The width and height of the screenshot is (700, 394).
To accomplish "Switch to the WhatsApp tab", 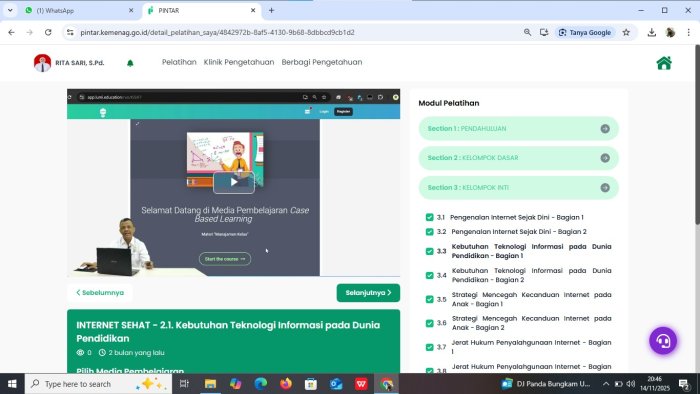I will click(x=79, y=10).
